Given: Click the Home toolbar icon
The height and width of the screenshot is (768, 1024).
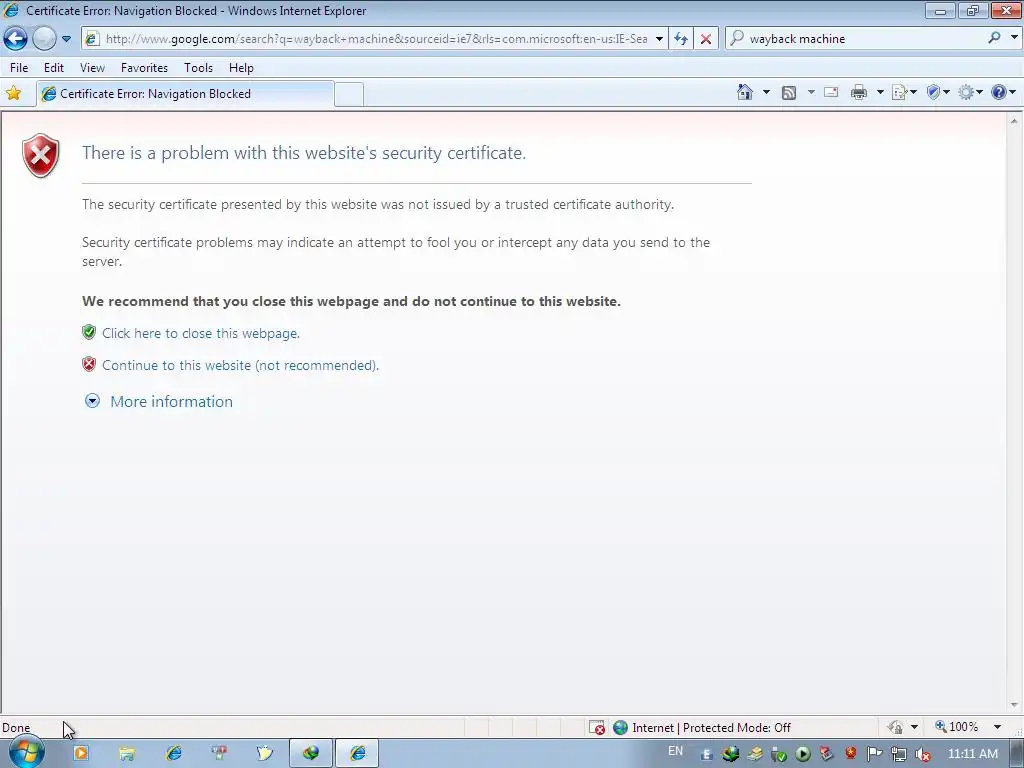Looking at the screenshot, I should (744, 93).
